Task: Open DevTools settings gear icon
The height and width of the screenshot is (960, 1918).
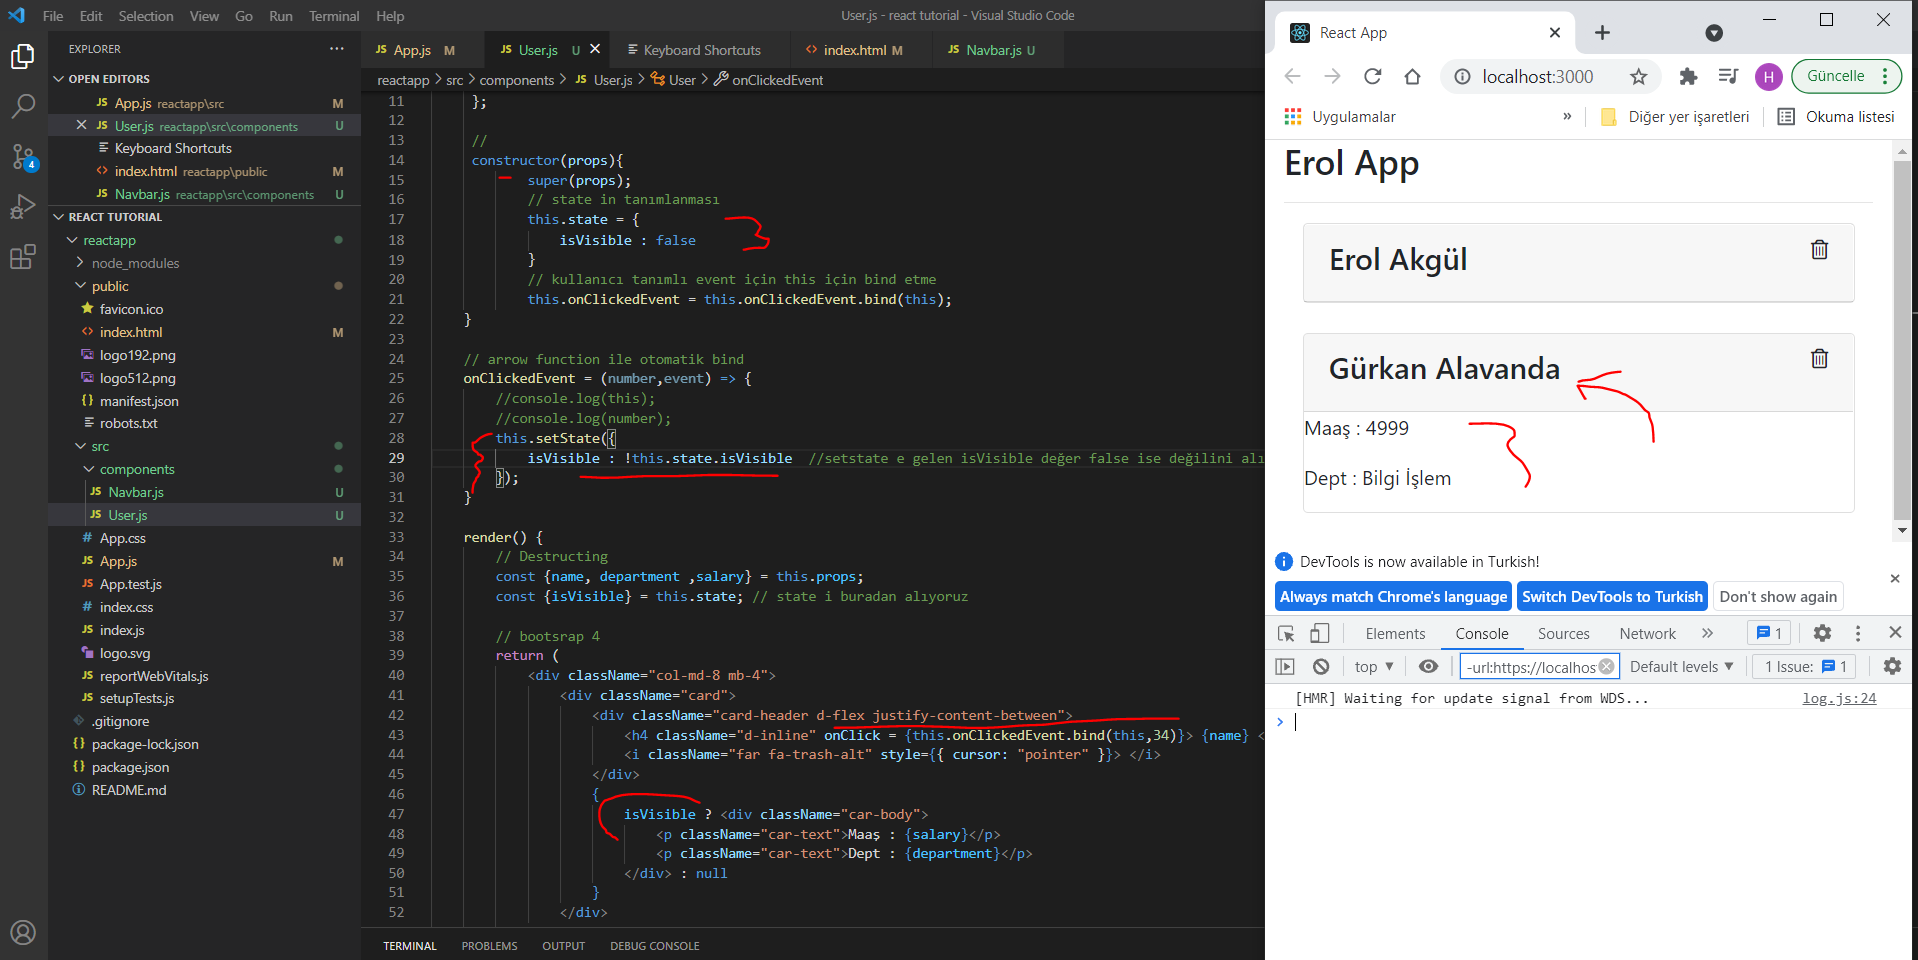Action: (1822, 633)
